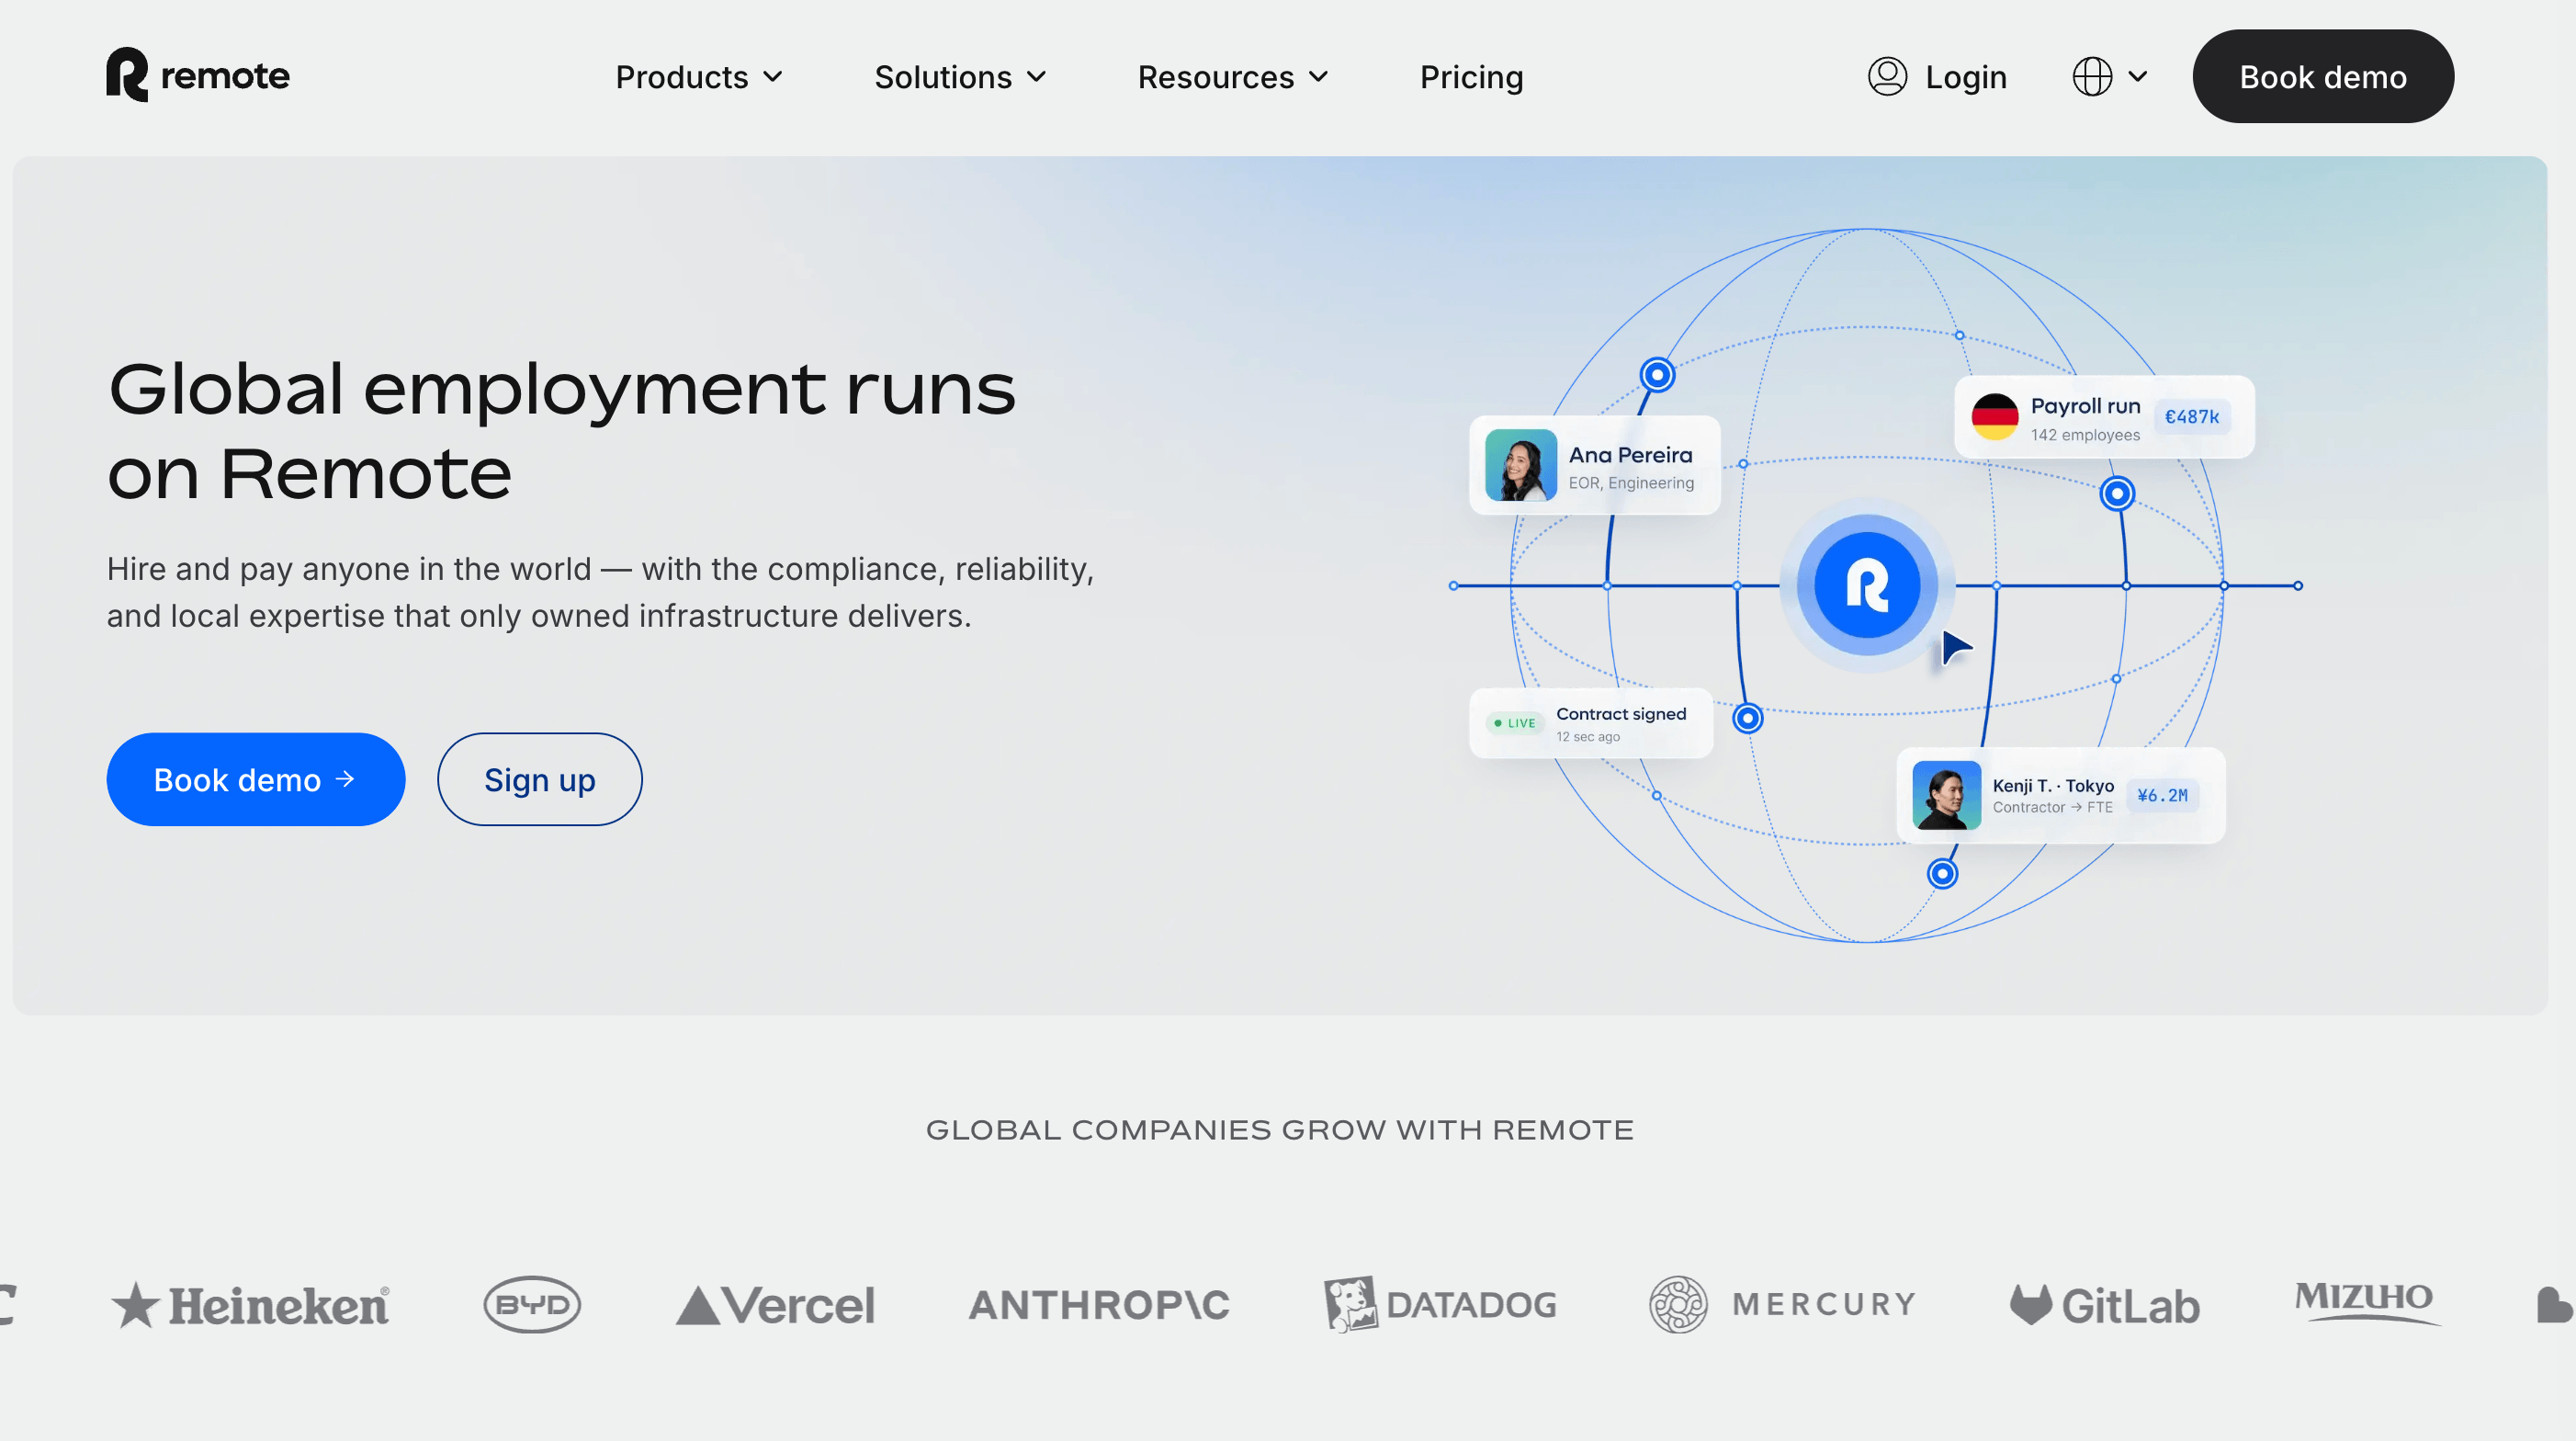This screenshot has height=1441, width=2576.
Task: Click the Mercury logo
Action: click(x=1782, y=1304)
